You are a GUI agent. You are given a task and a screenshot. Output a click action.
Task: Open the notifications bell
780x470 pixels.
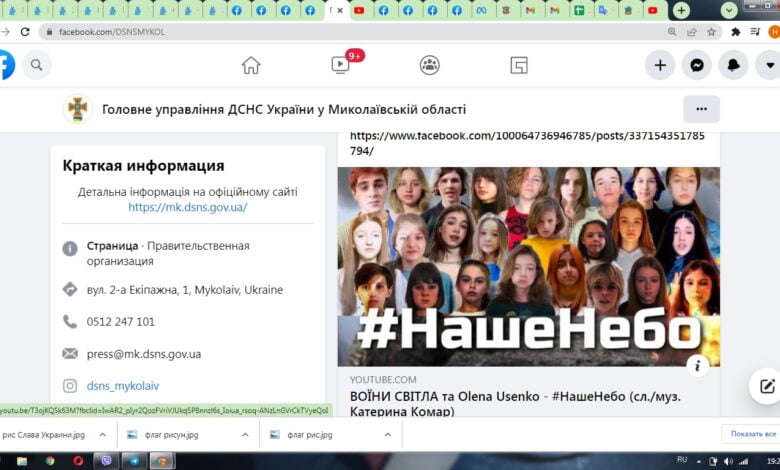point(733,65)
